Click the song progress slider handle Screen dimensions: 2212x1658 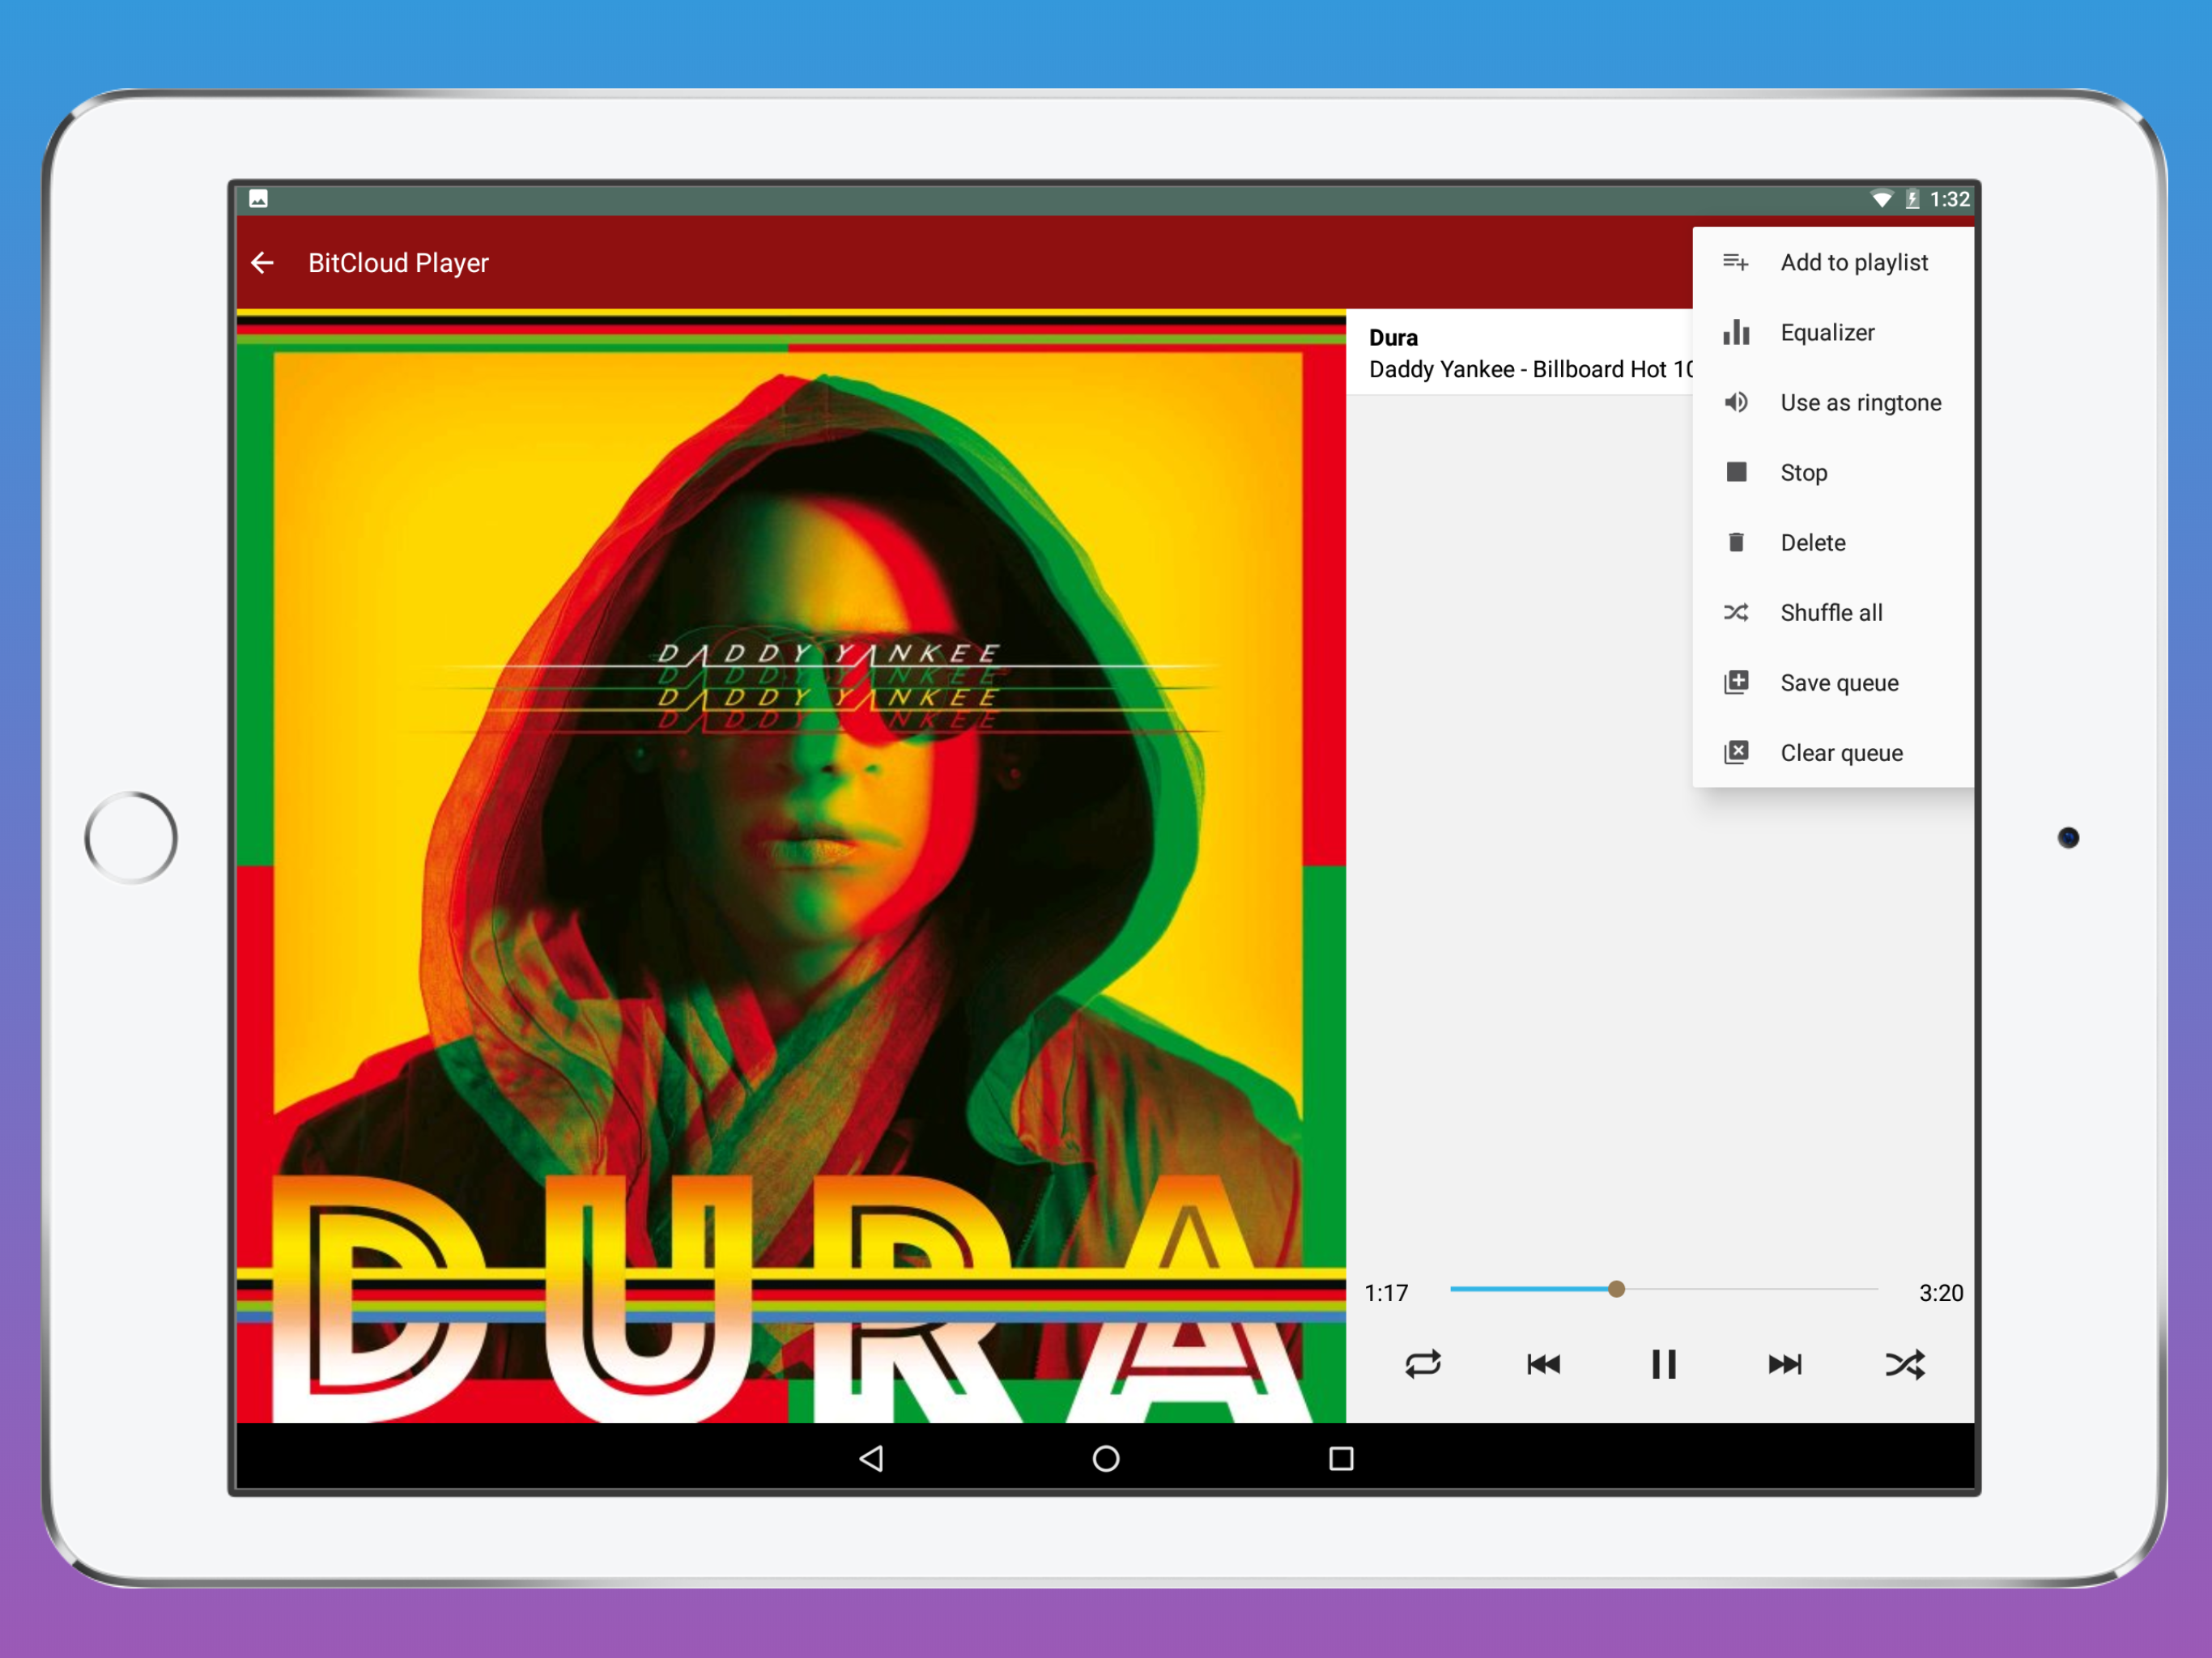point(1616,1289)
